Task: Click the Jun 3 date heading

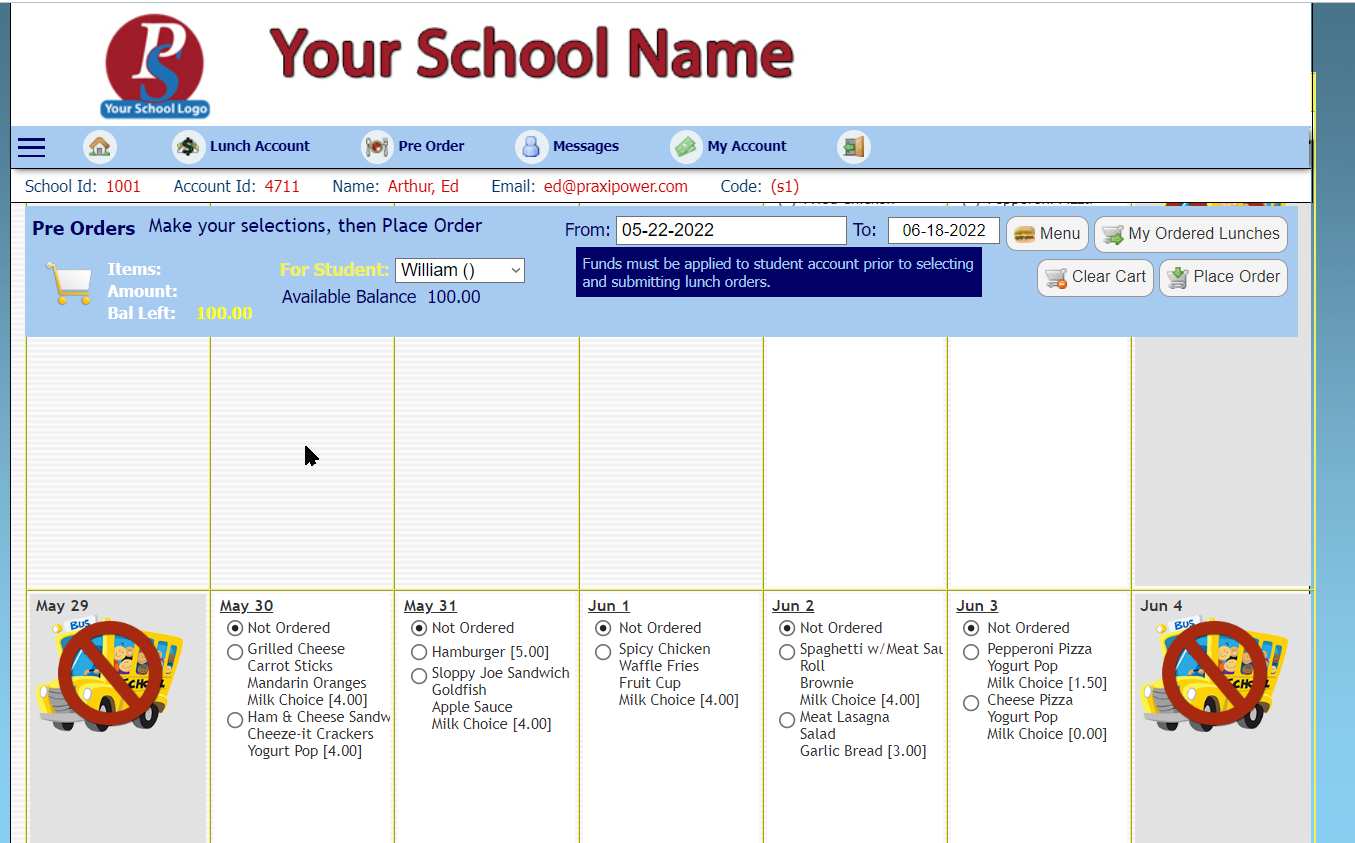Action: pos(977,606)
